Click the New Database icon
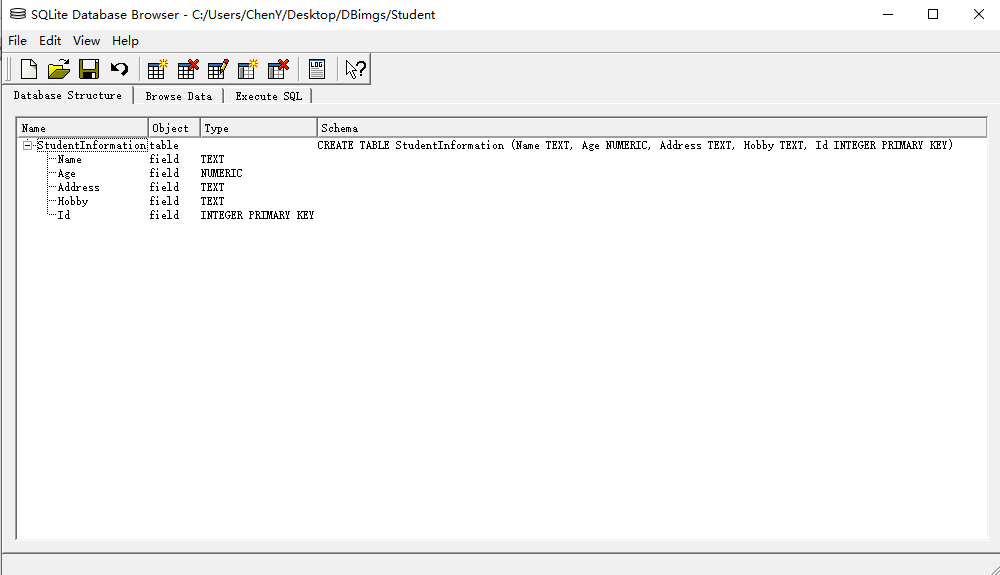The width and height of the screenshot is (1000, 575). pyautogui.click(x=29, y=69)
